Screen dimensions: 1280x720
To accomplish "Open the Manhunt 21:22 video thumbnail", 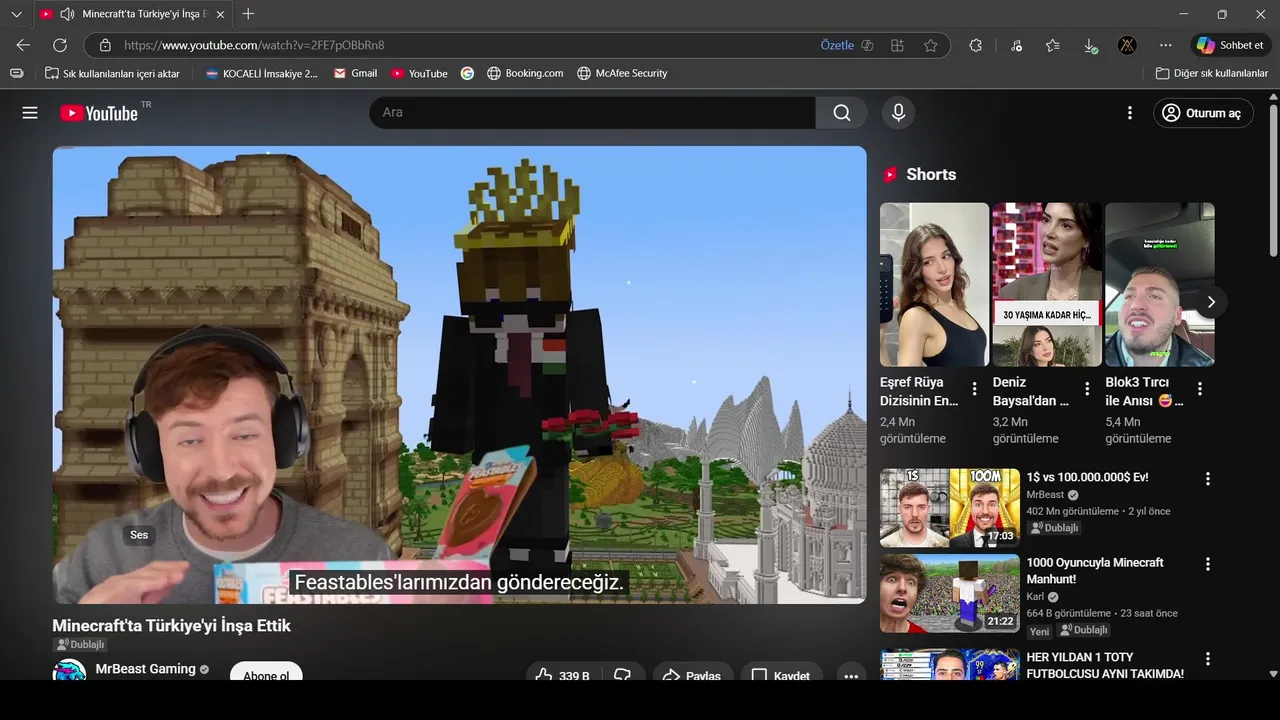I will coord(950,593).
